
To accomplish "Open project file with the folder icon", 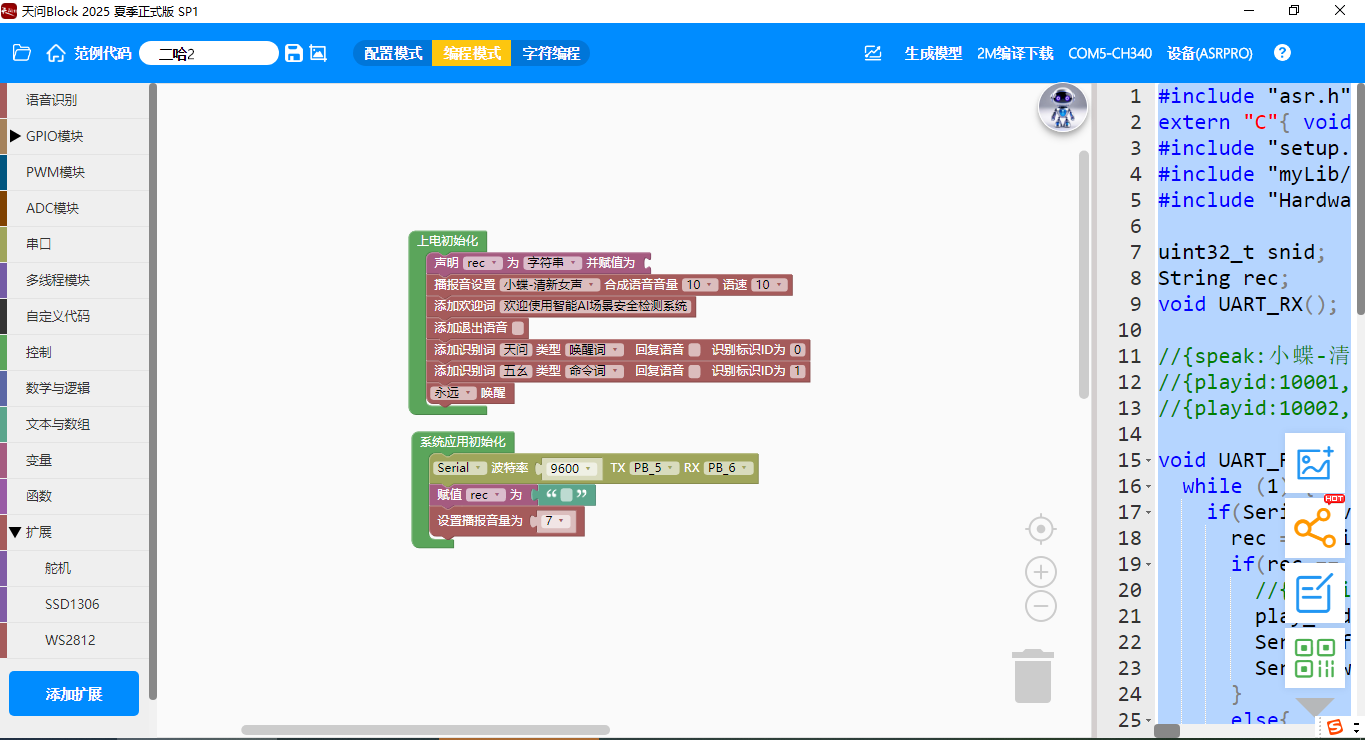I will [22, 53].
